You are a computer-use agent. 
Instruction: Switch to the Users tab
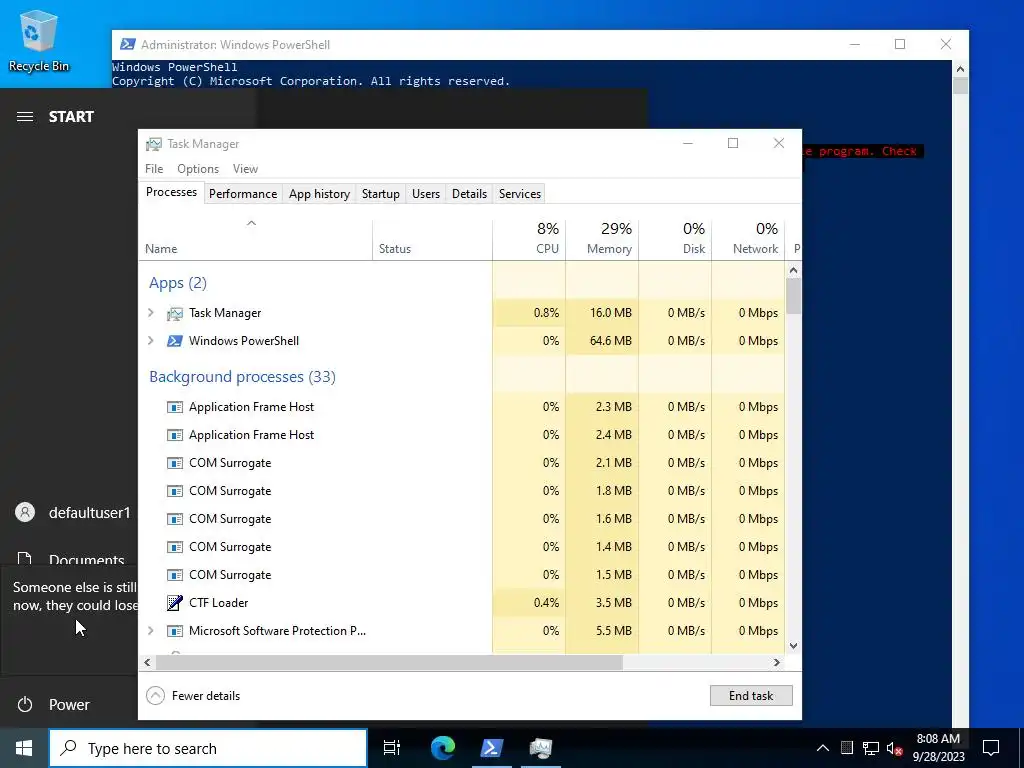426,194
